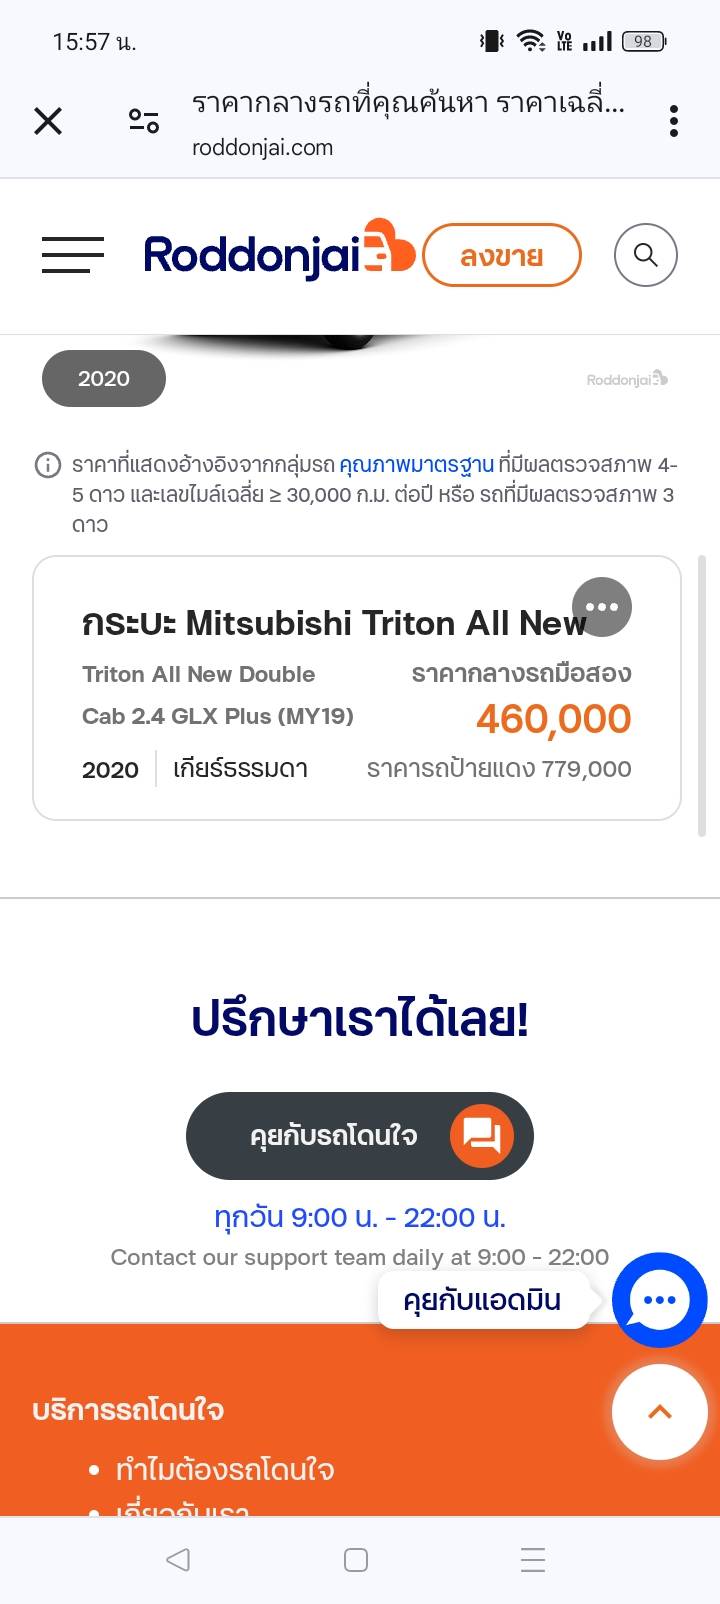Open Roddonjai hamburger menu
The width and height of the screenshot is (720, 1604).
click(x=73, y=255)
